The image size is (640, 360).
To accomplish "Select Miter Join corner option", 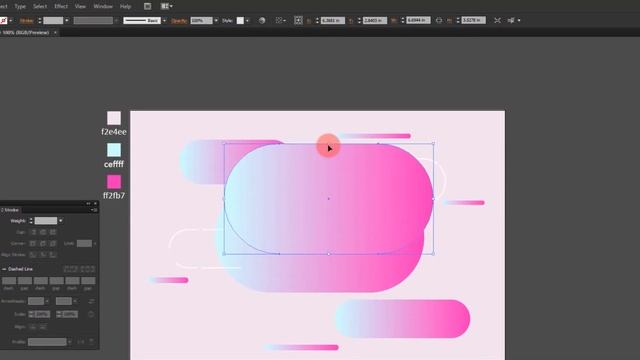I will pos(33,243).
